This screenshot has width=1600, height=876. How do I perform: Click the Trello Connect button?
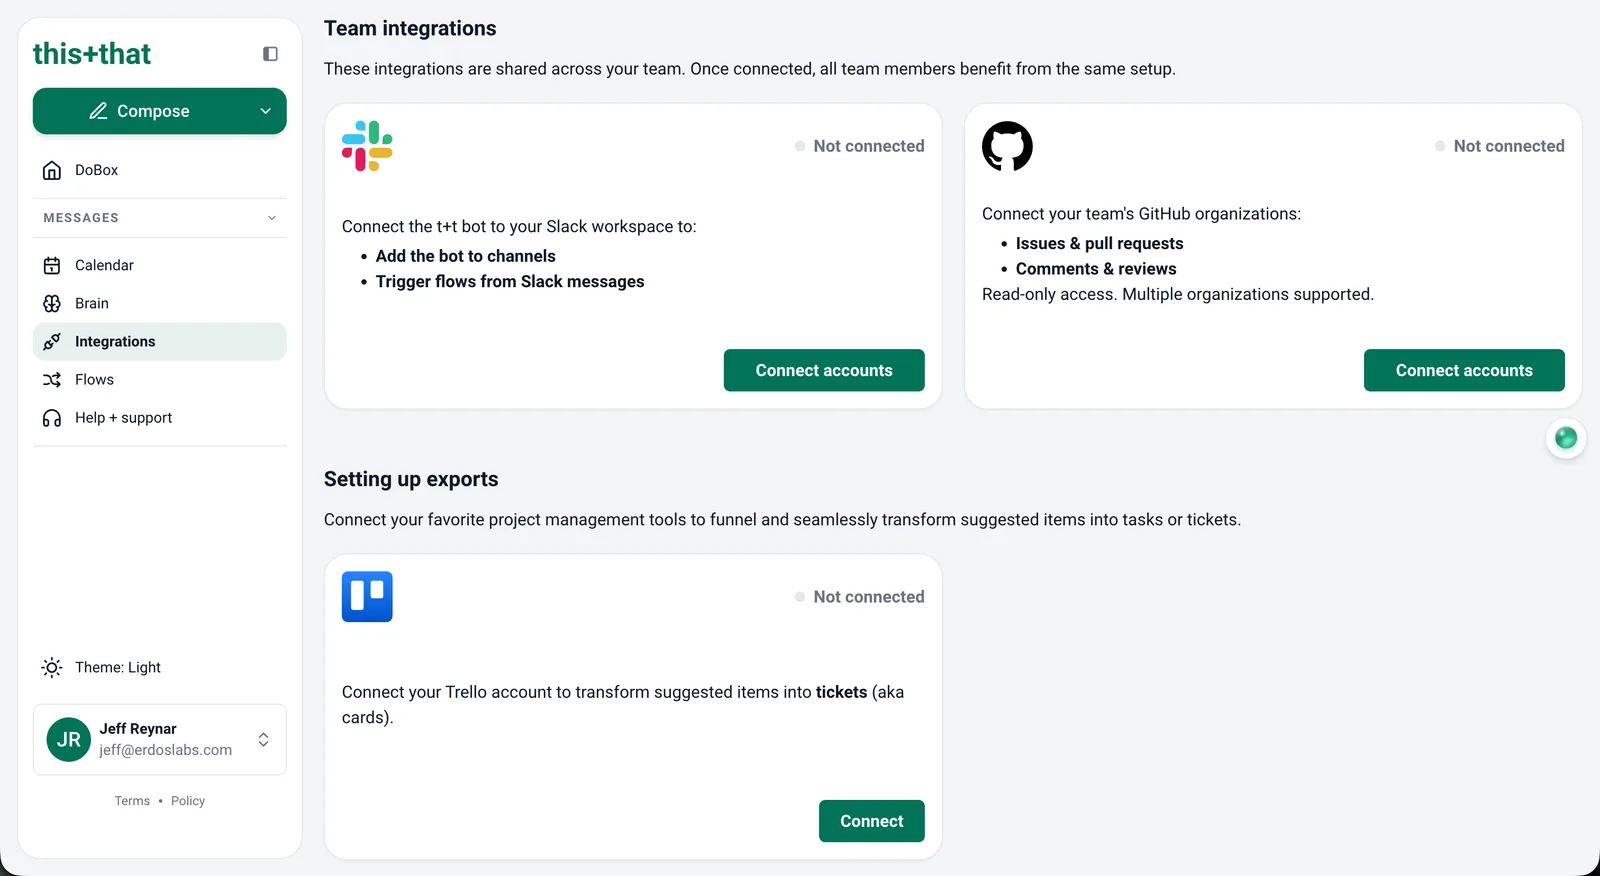[872, 821]
